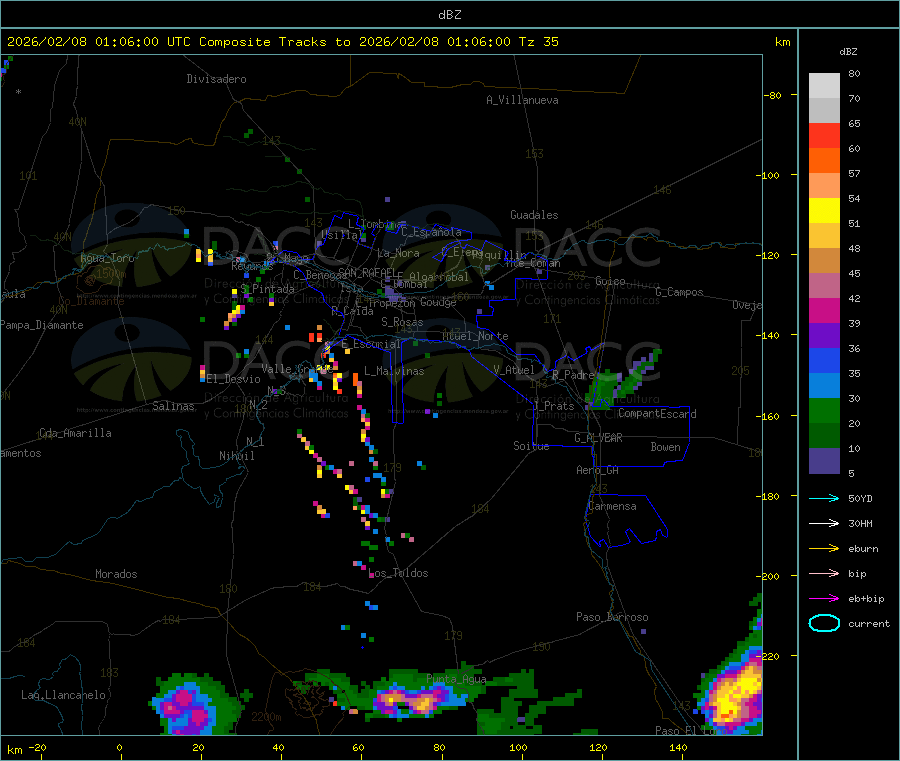The width and height of the screenshot is (900, 761).
Task: Click the 'Carmensa' map label
Action: pos(612,506)
